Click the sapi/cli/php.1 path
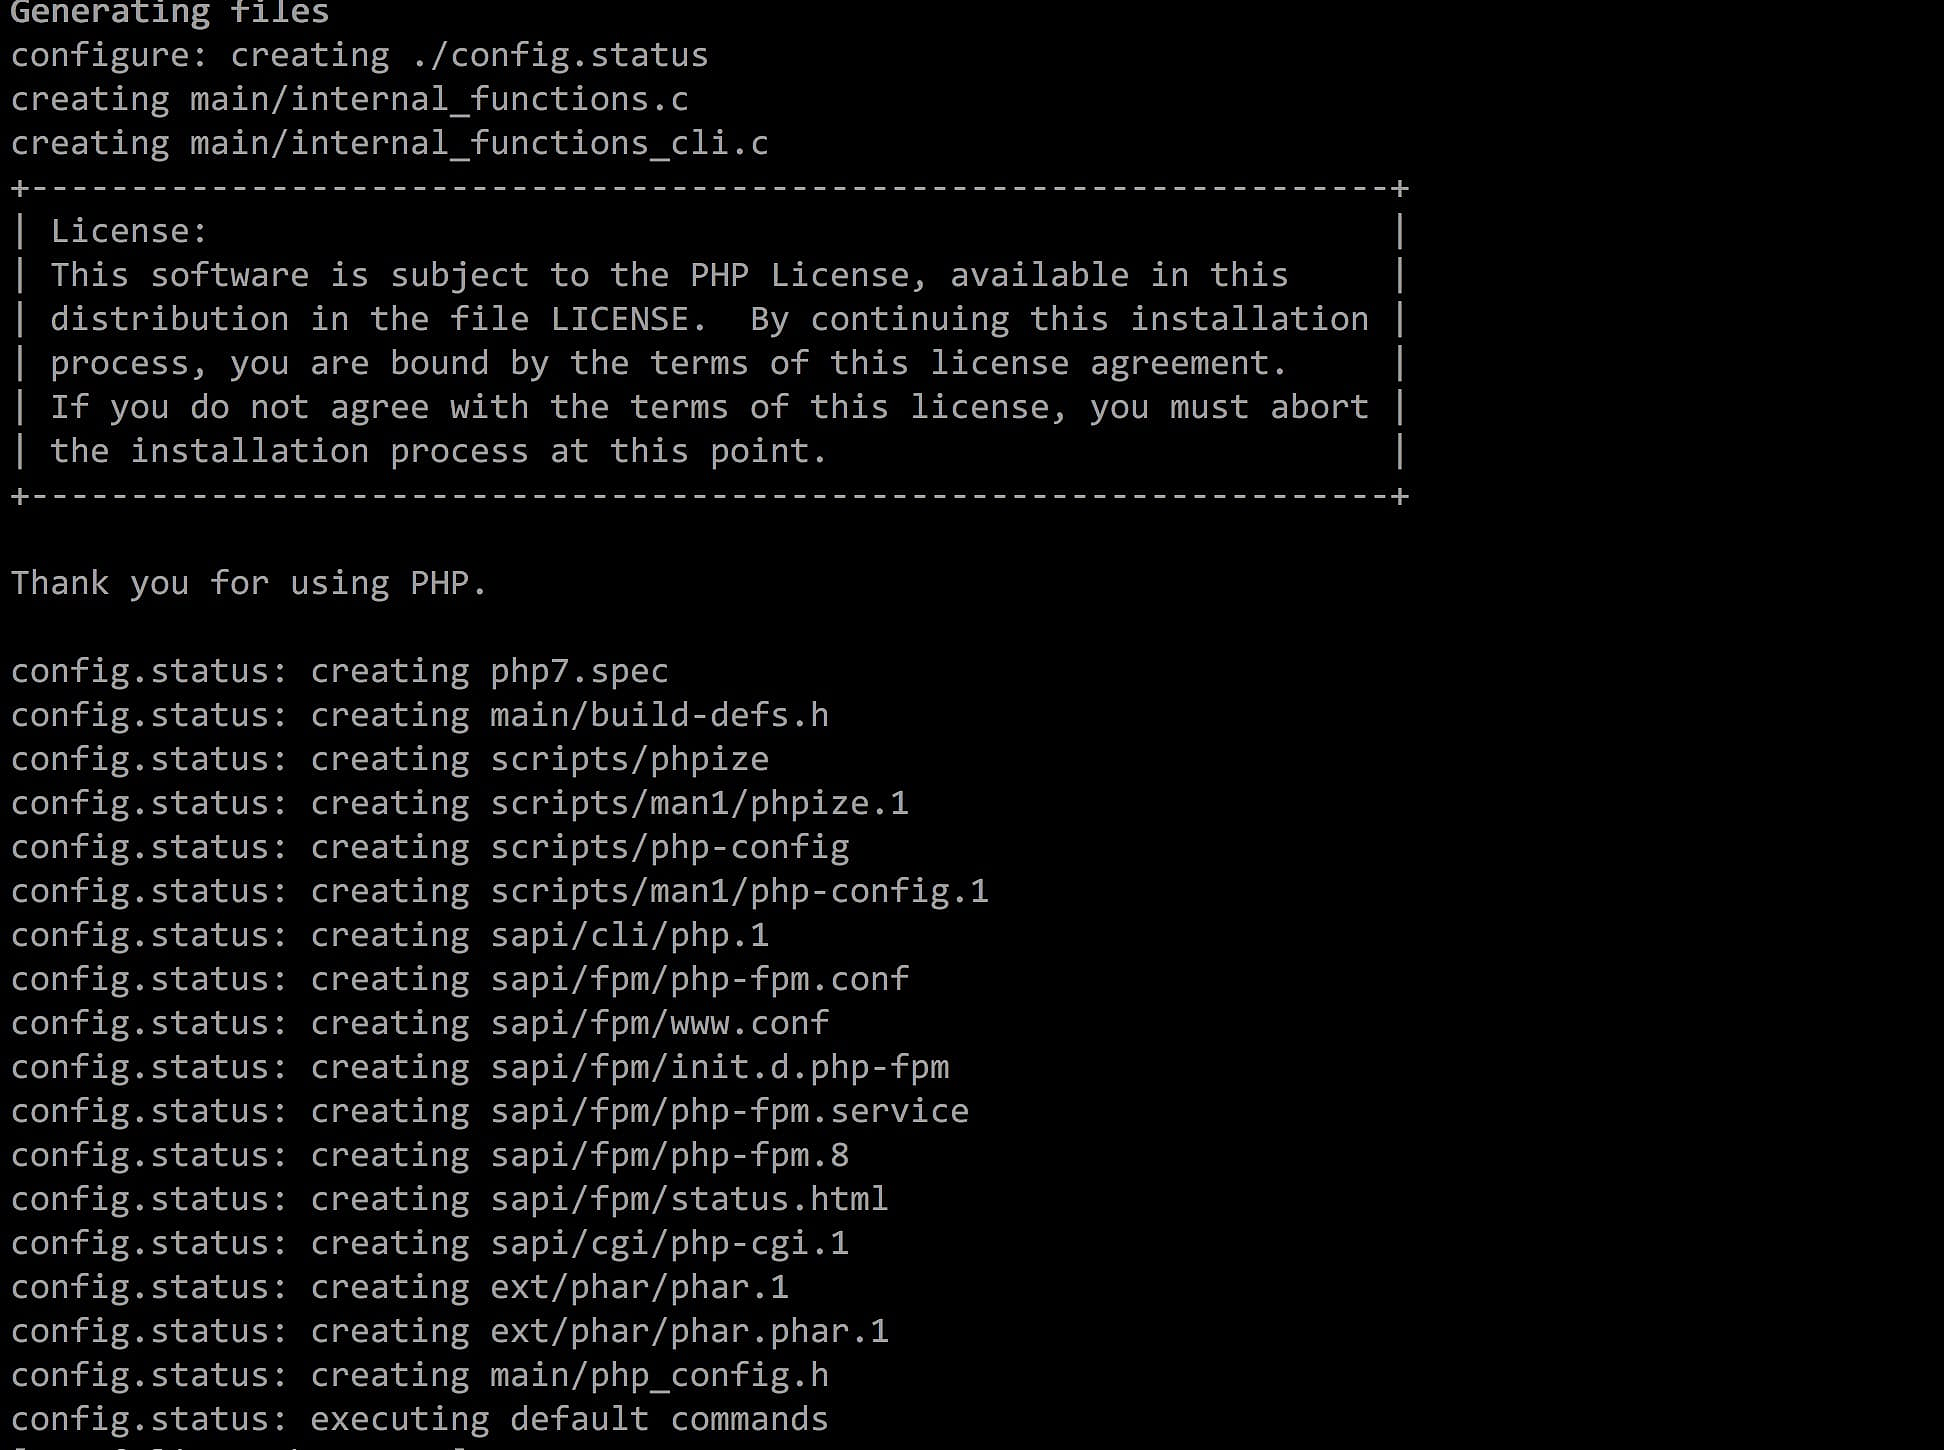Image resolution: width=1944 pixels, height=1450 pixels. (629, 935)
